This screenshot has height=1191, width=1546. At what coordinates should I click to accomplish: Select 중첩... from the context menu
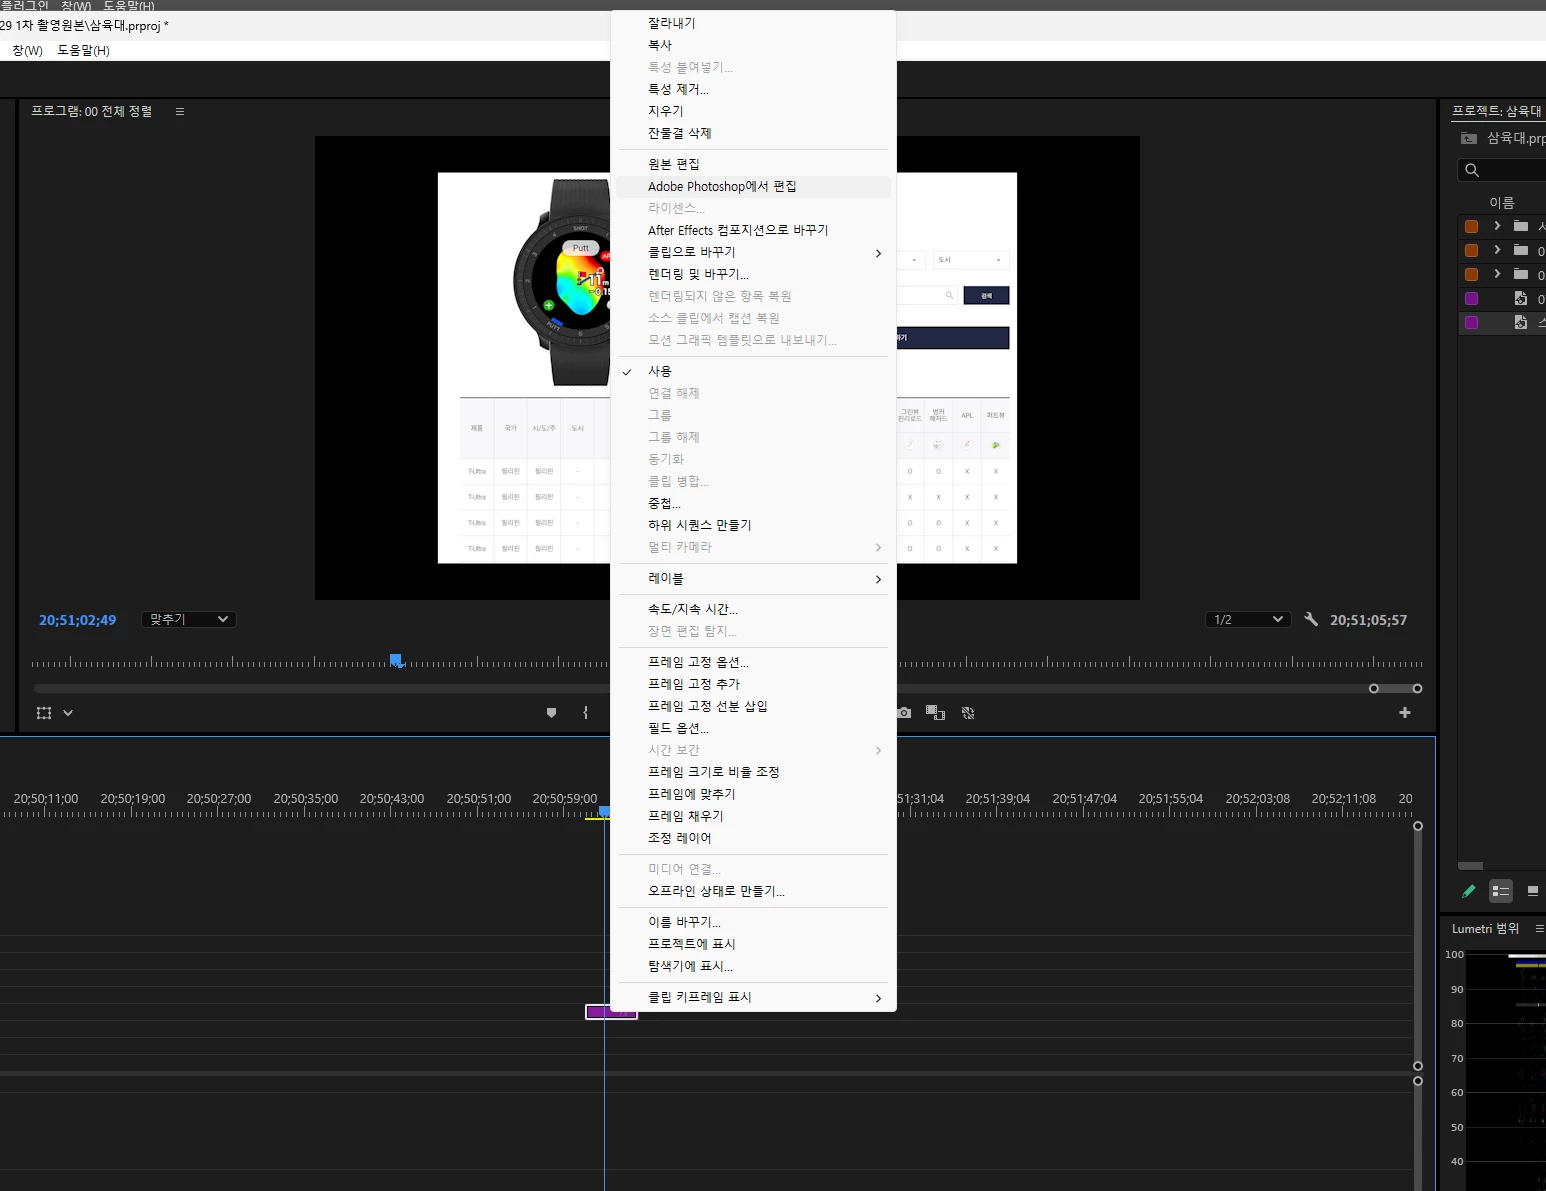[753, 503]
